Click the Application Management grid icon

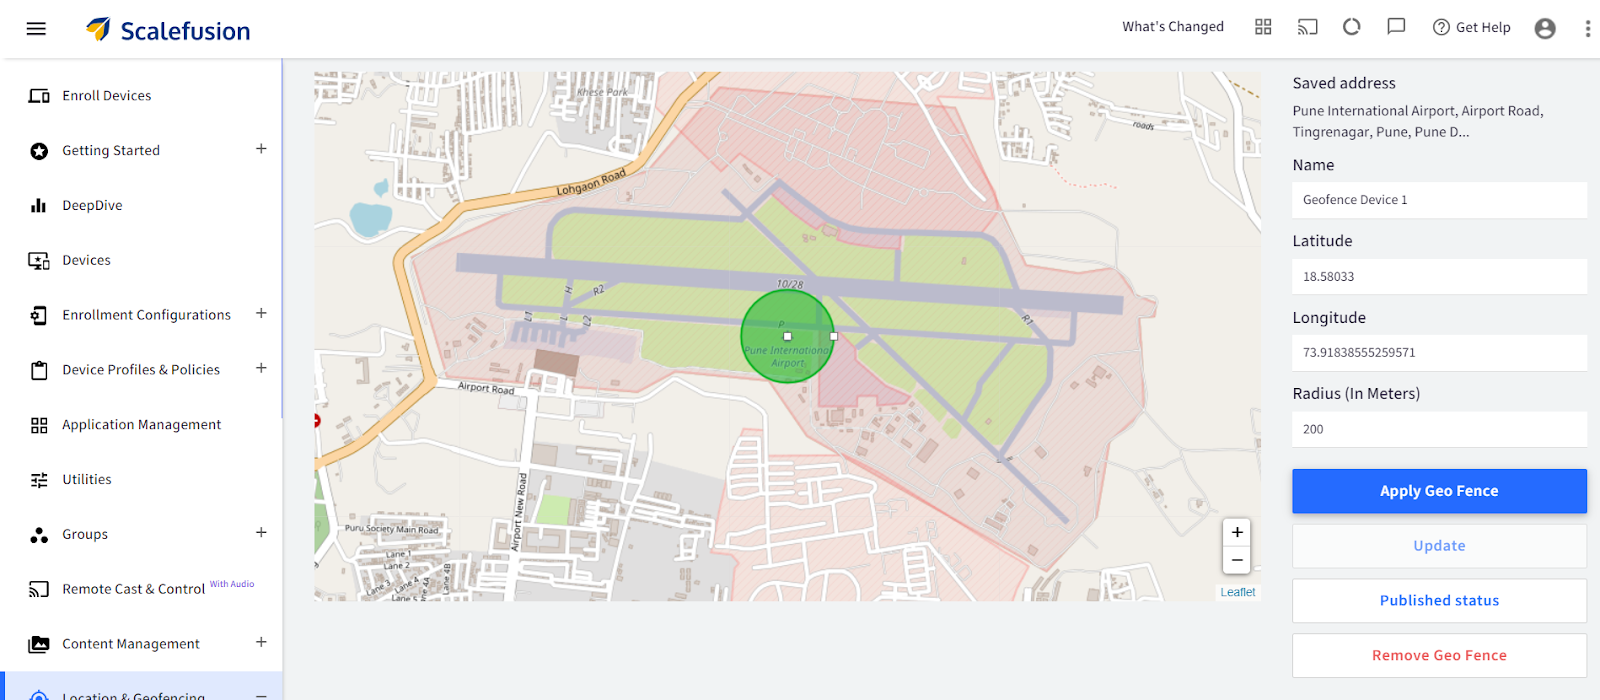click(39, 425)
